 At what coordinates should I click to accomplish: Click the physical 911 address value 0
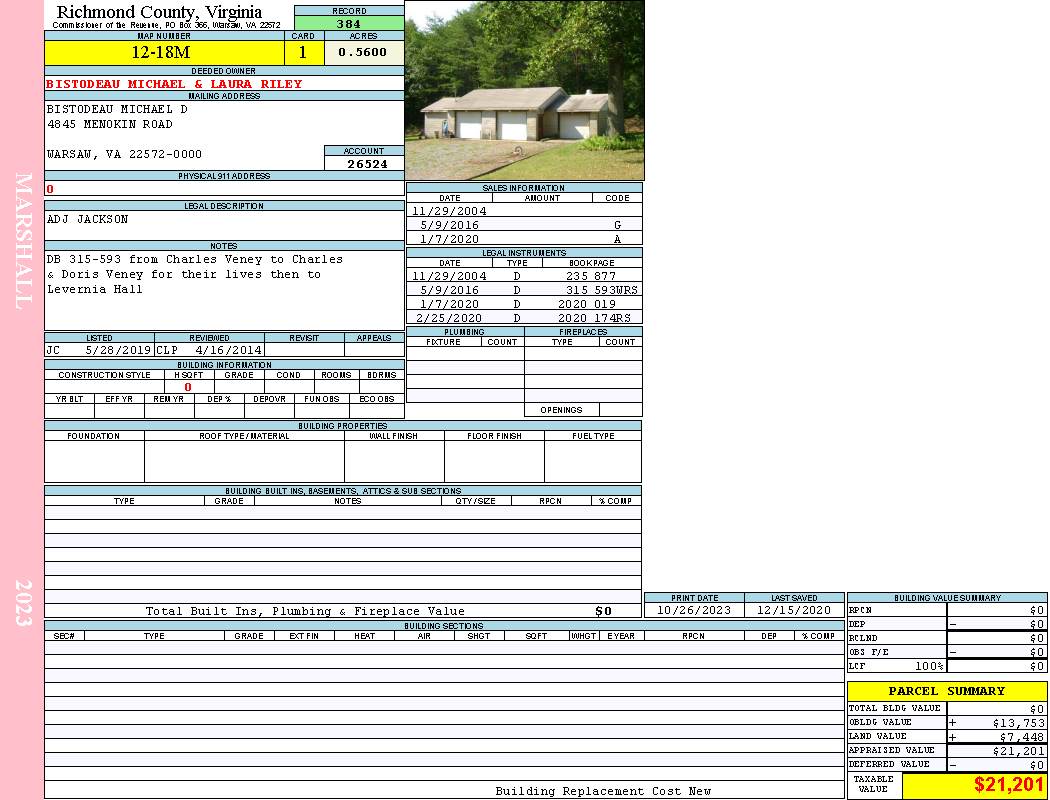point(50,189)
